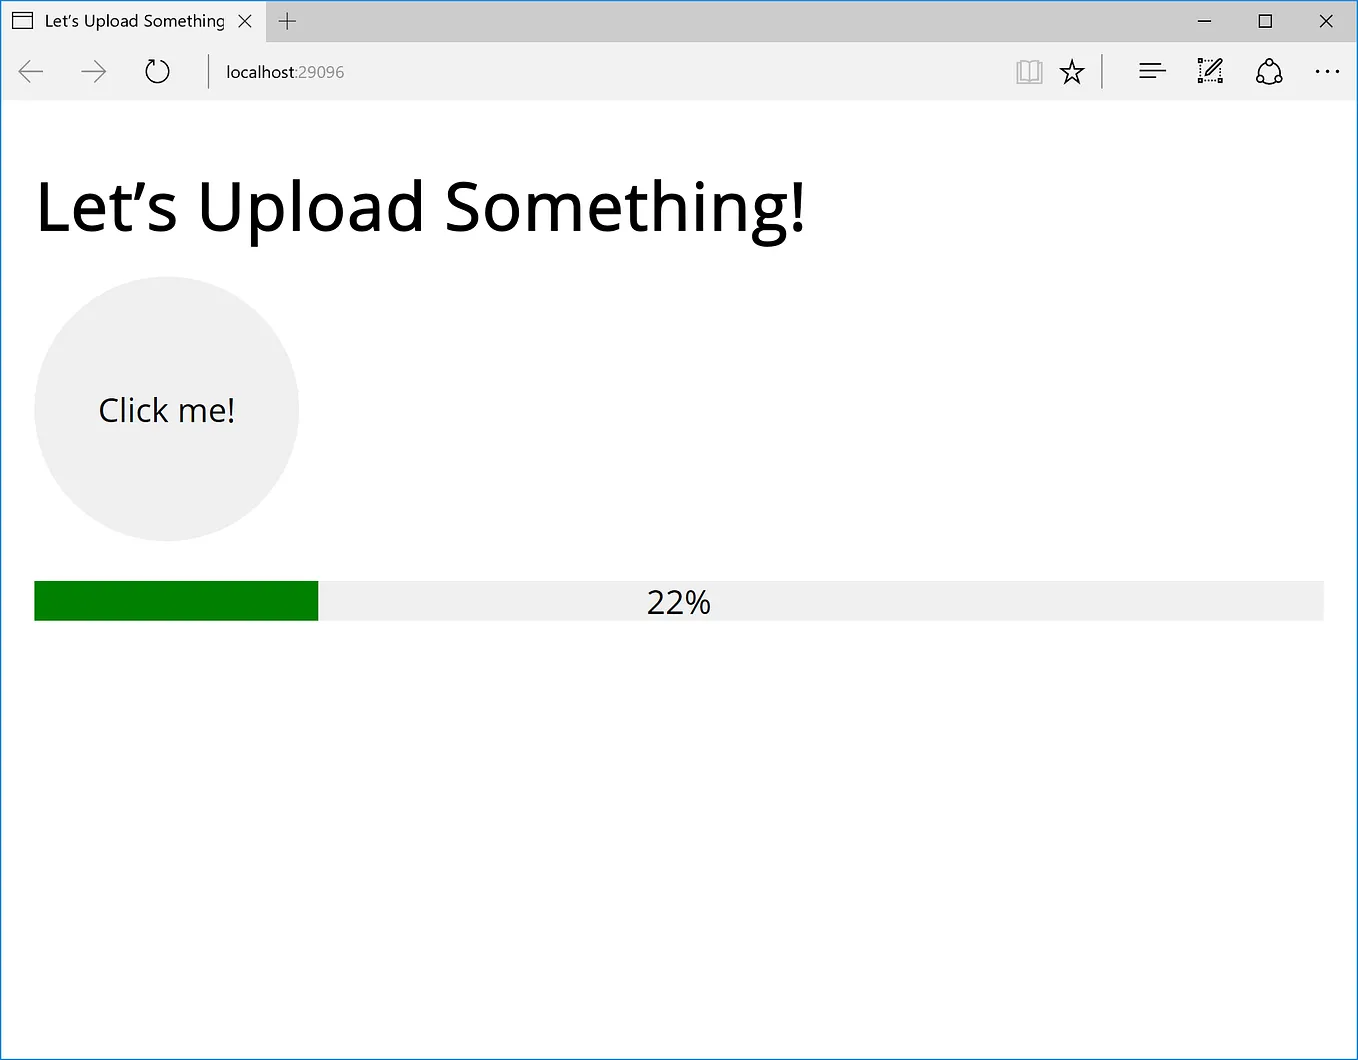Click the browser Back arrow

point(31,72)
